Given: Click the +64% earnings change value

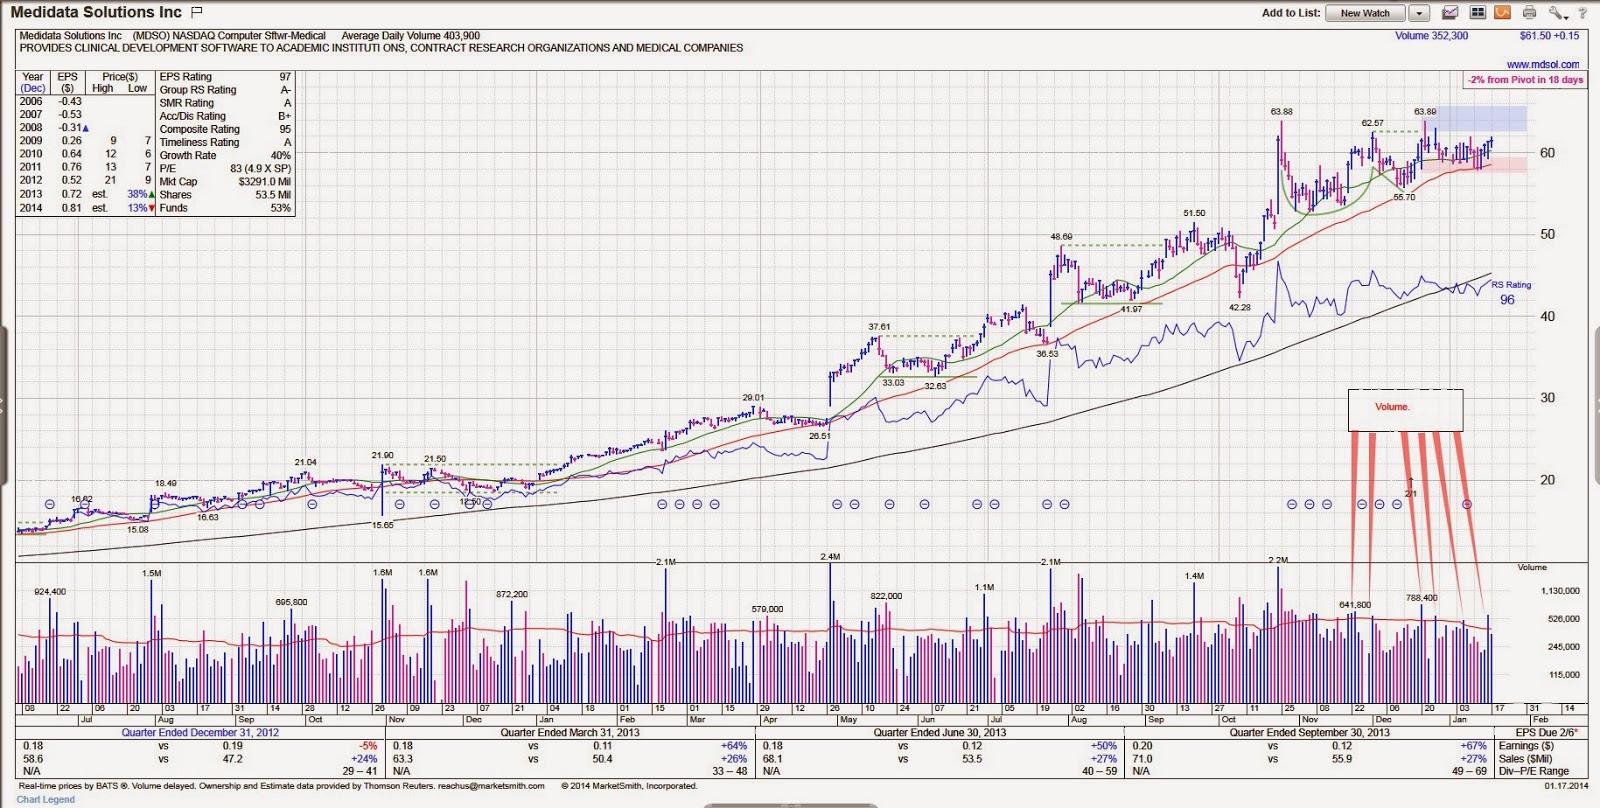Looking at the screenshot, I should click(734, 745).
